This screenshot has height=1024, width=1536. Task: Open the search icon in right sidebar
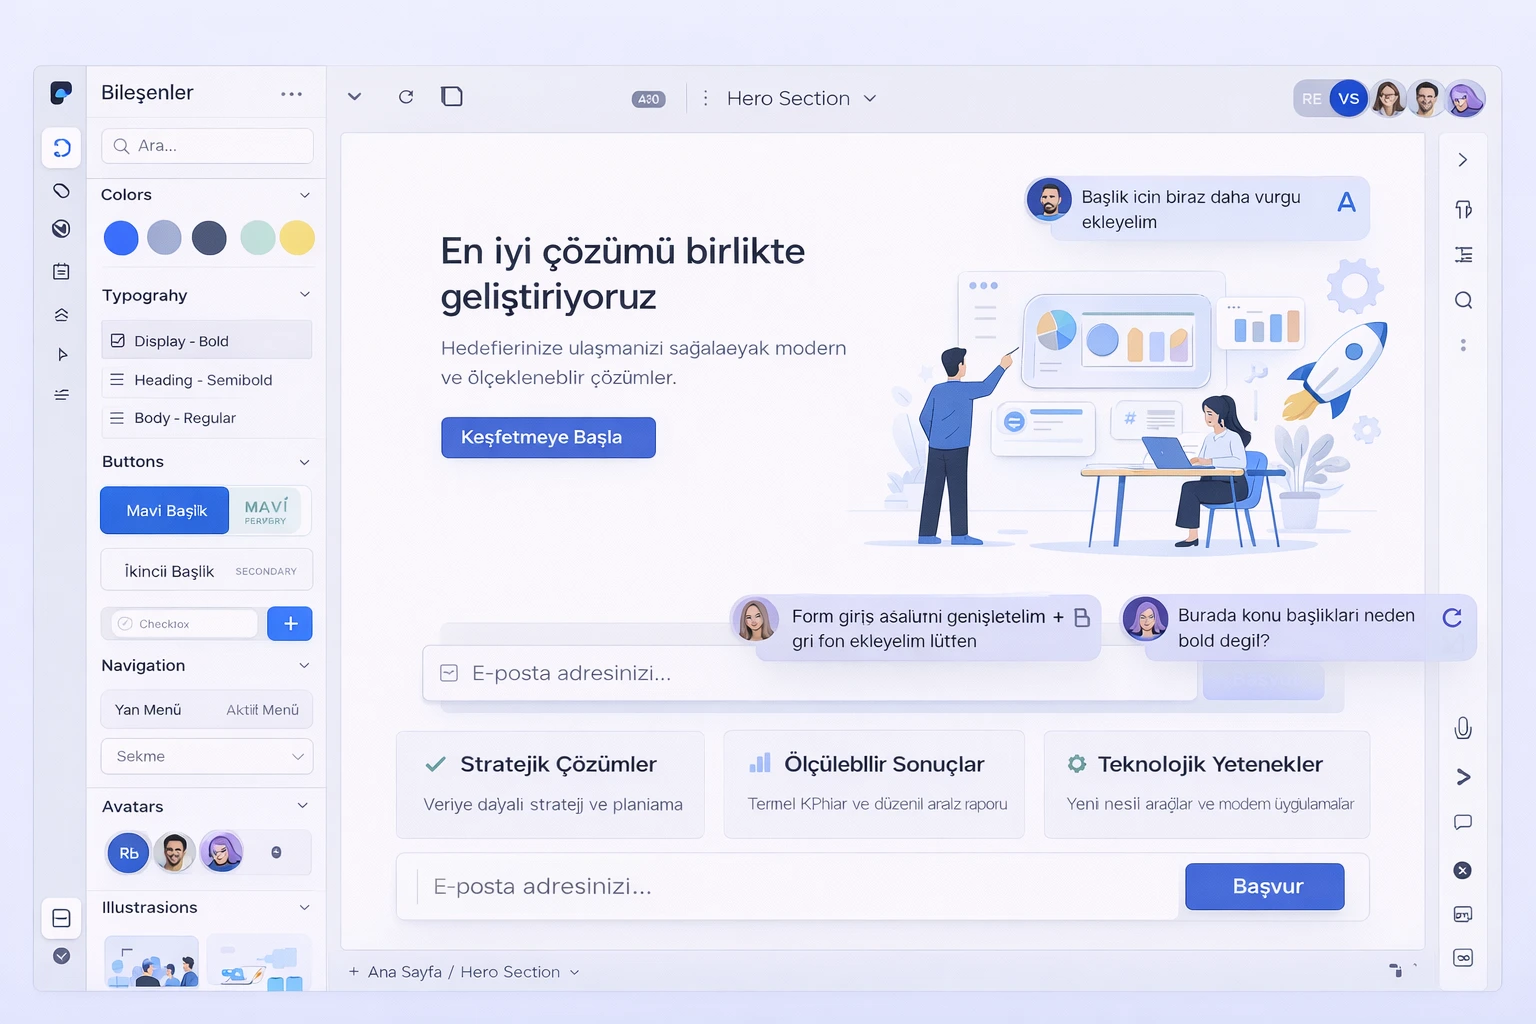tap(1463, 300)
